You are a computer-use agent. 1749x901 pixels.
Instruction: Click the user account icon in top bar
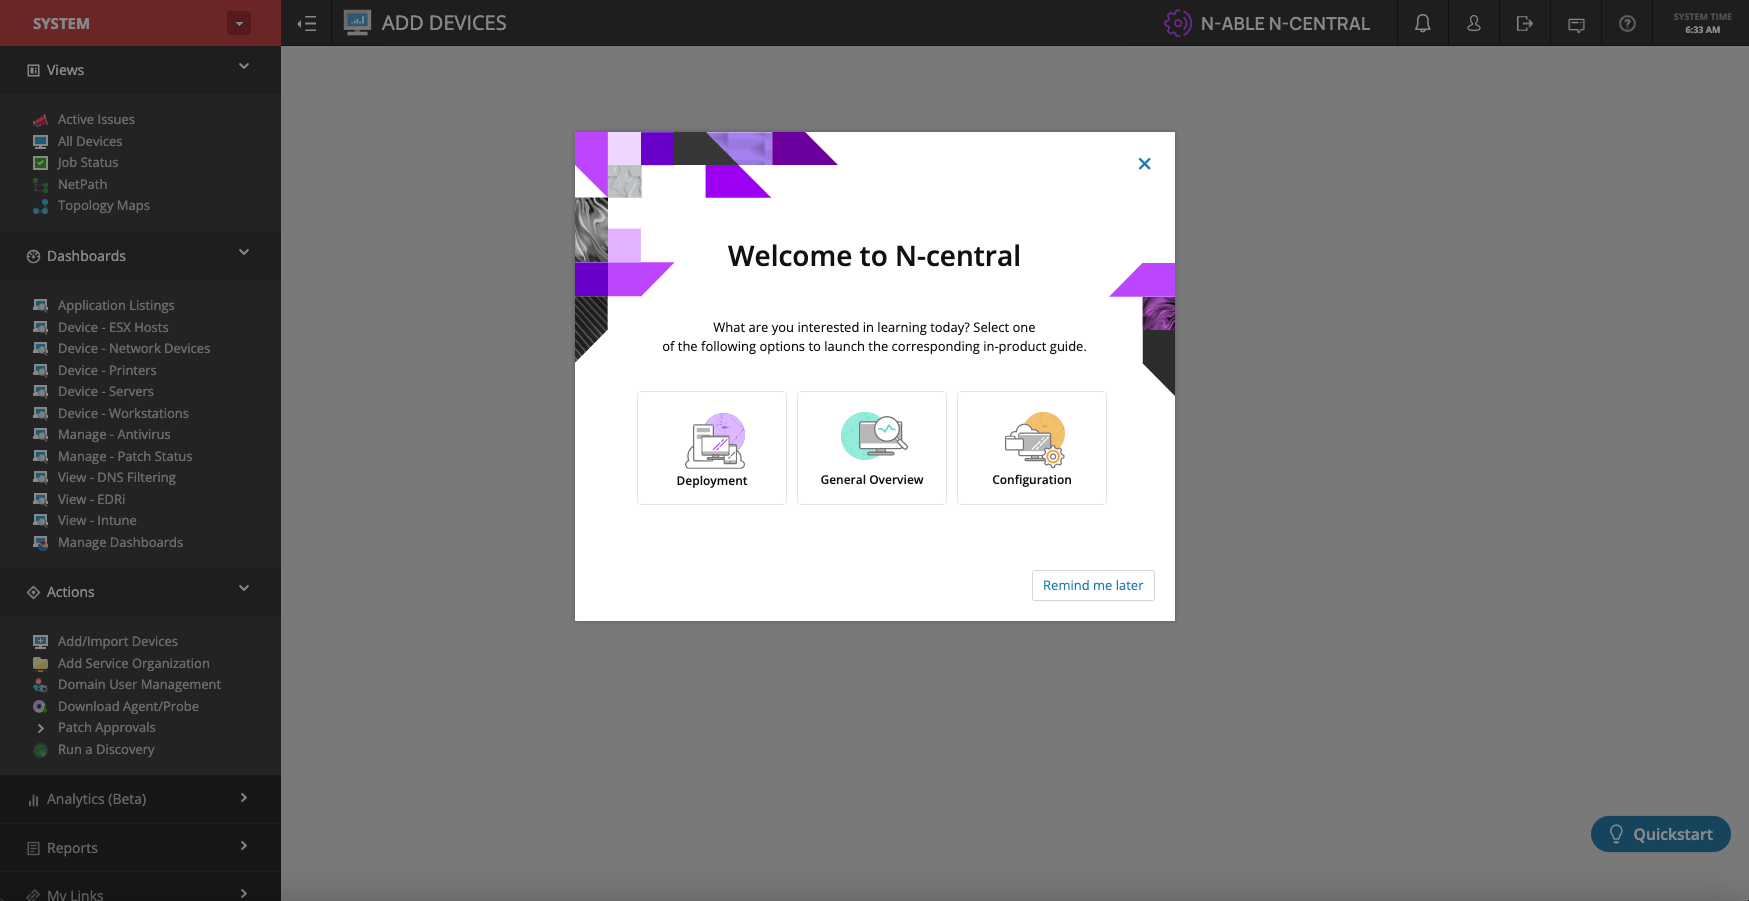click(x=1473, y=22)
